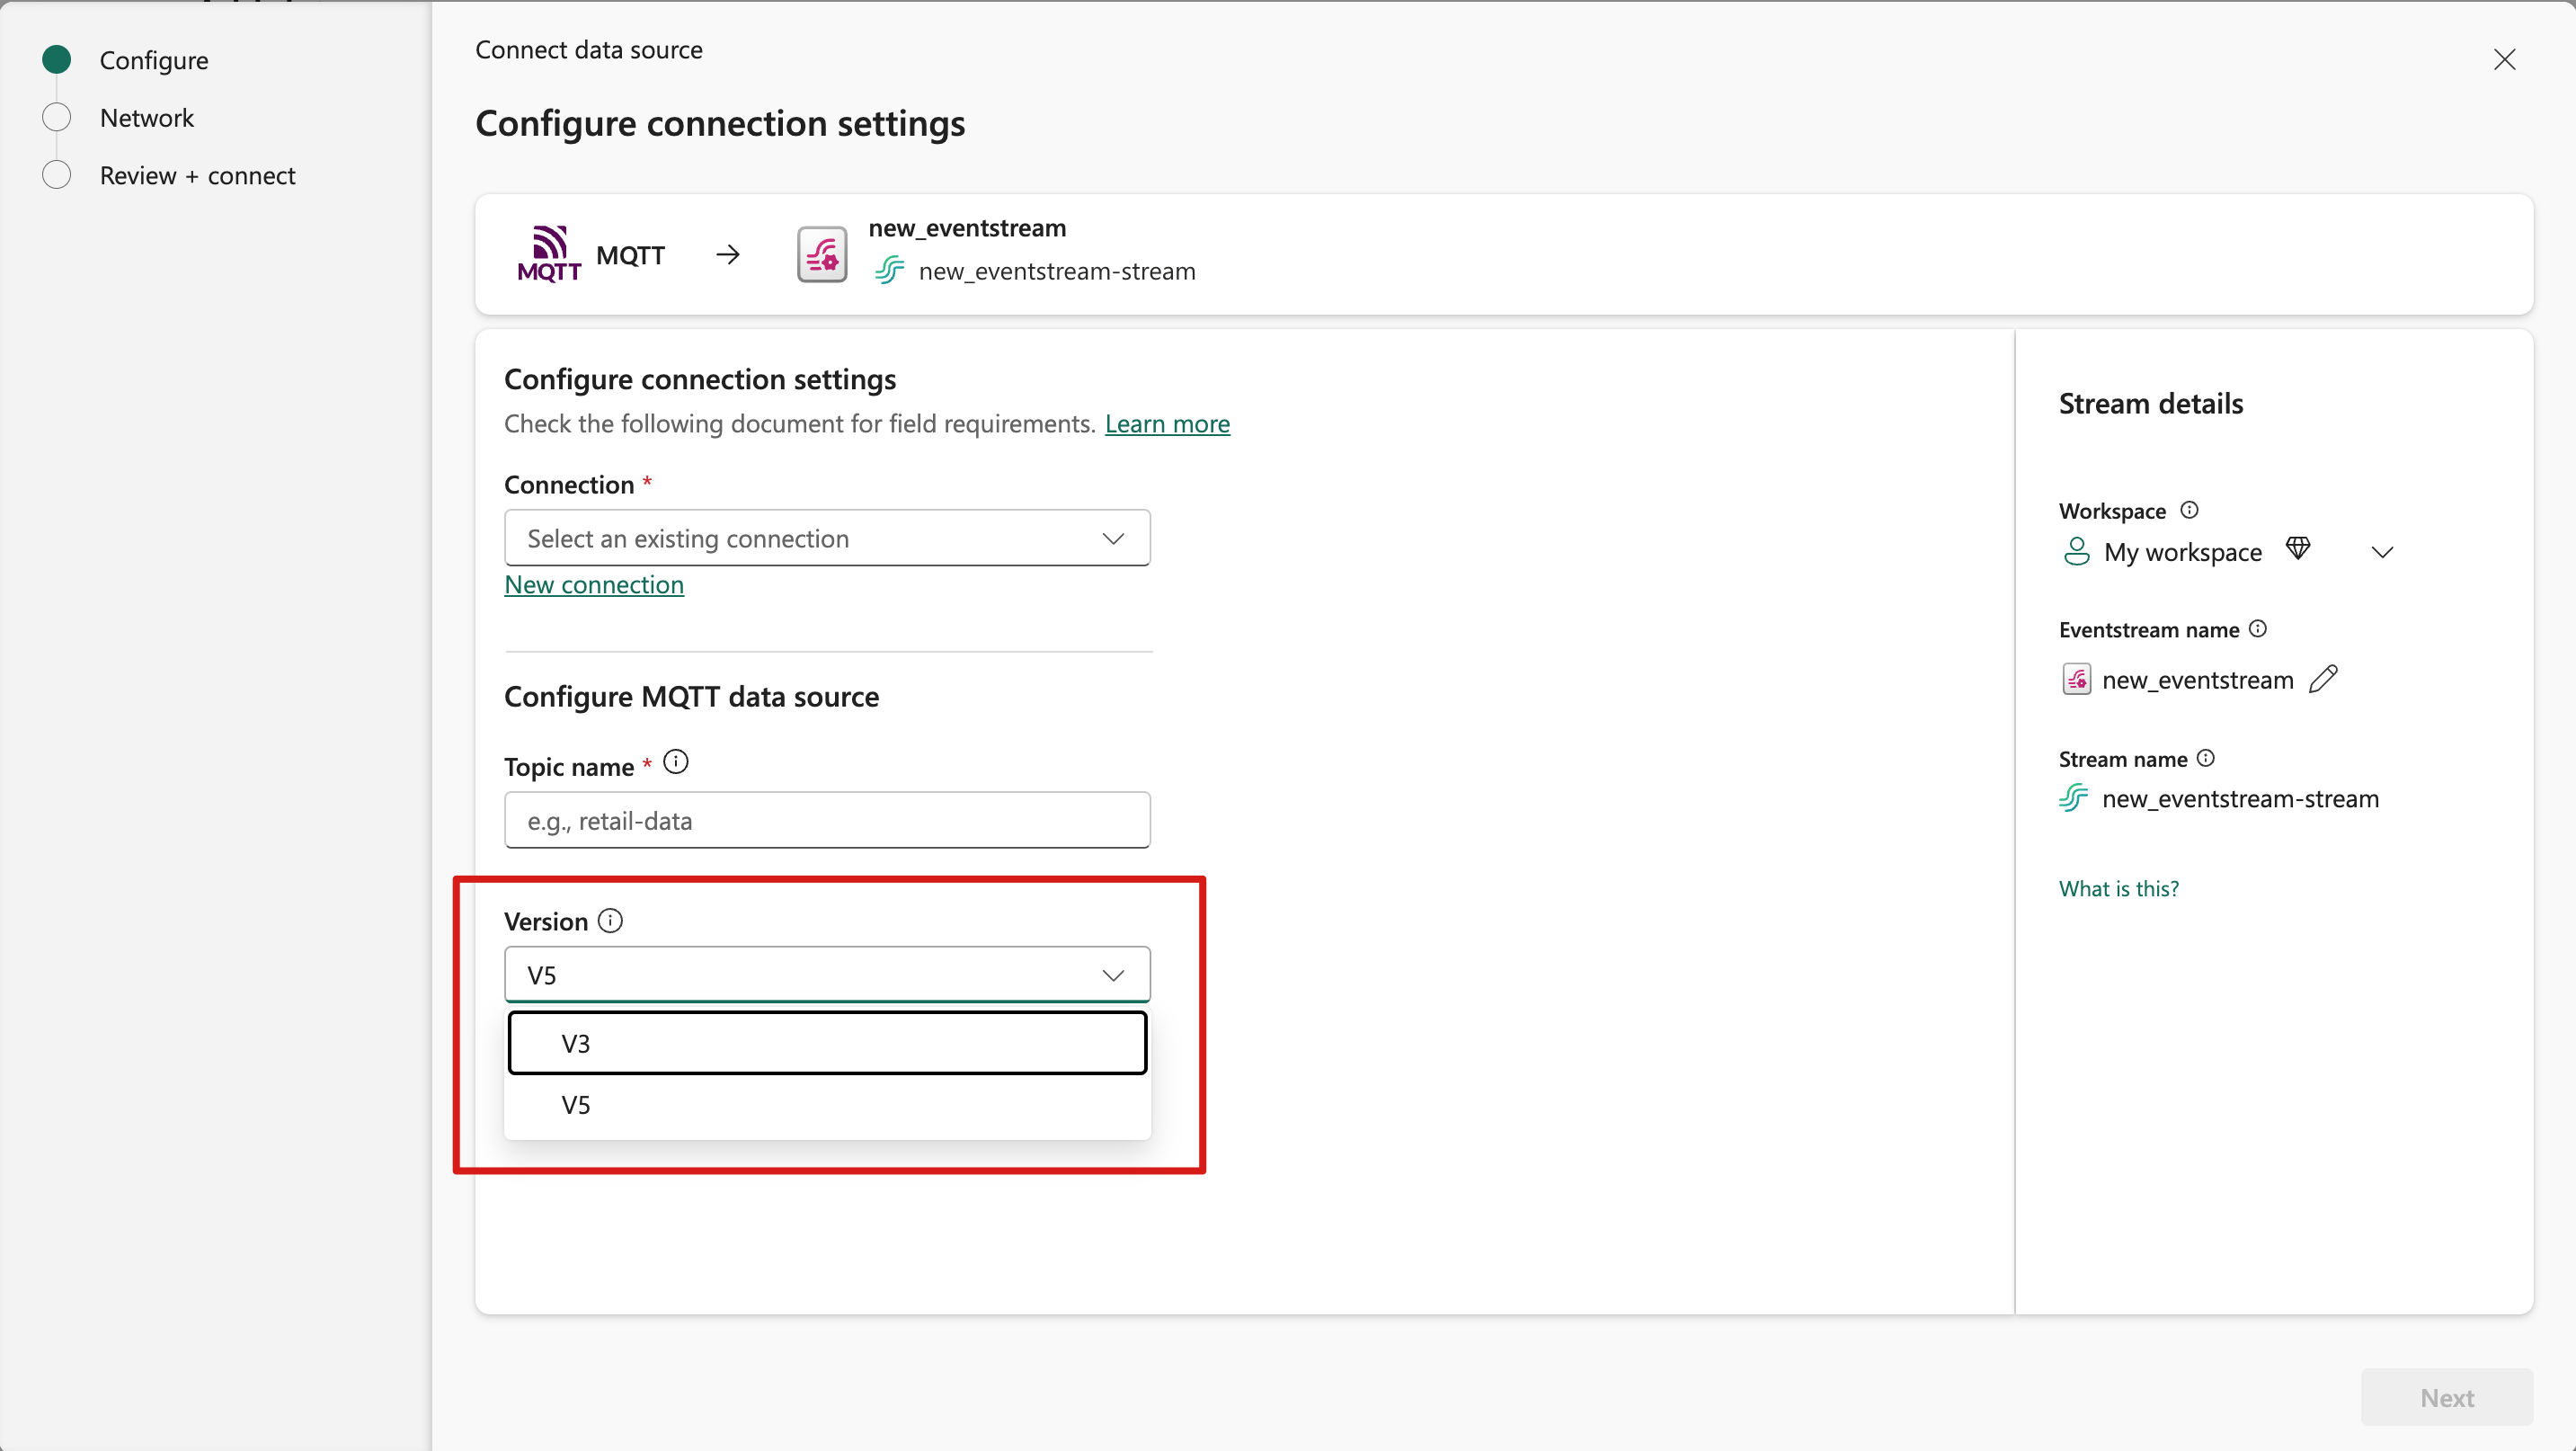This screenshot has height=1451, width=2576.
Task: Select the Configure step indicator
Action: click(x=57, y=60)
